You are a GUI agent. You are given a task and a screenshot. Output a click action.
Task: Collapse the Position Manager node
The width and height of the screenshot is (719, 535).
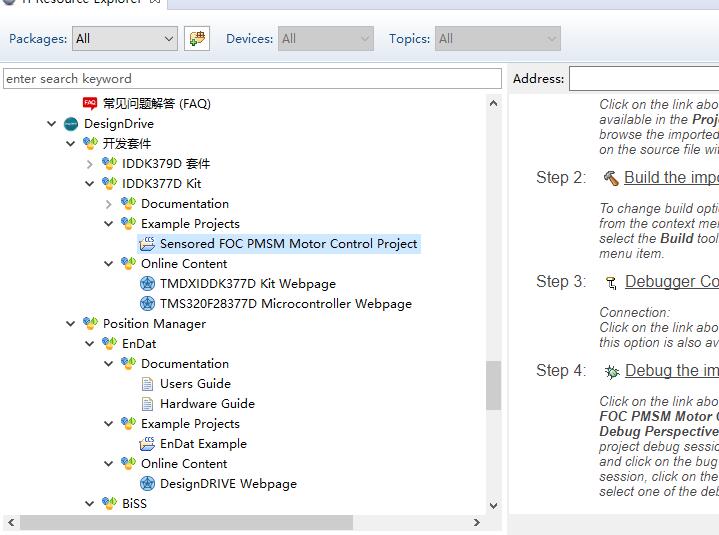[x=71, y=324]
